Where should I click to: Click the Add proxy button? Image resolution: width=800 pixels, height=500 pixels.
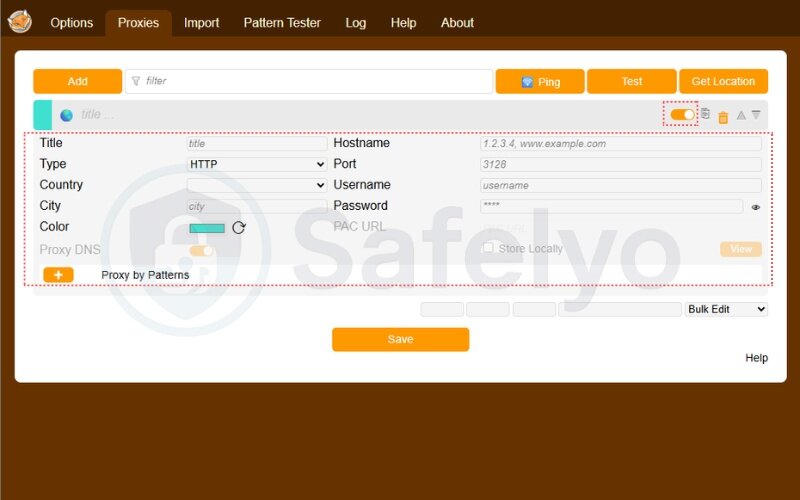coord(78,81)
